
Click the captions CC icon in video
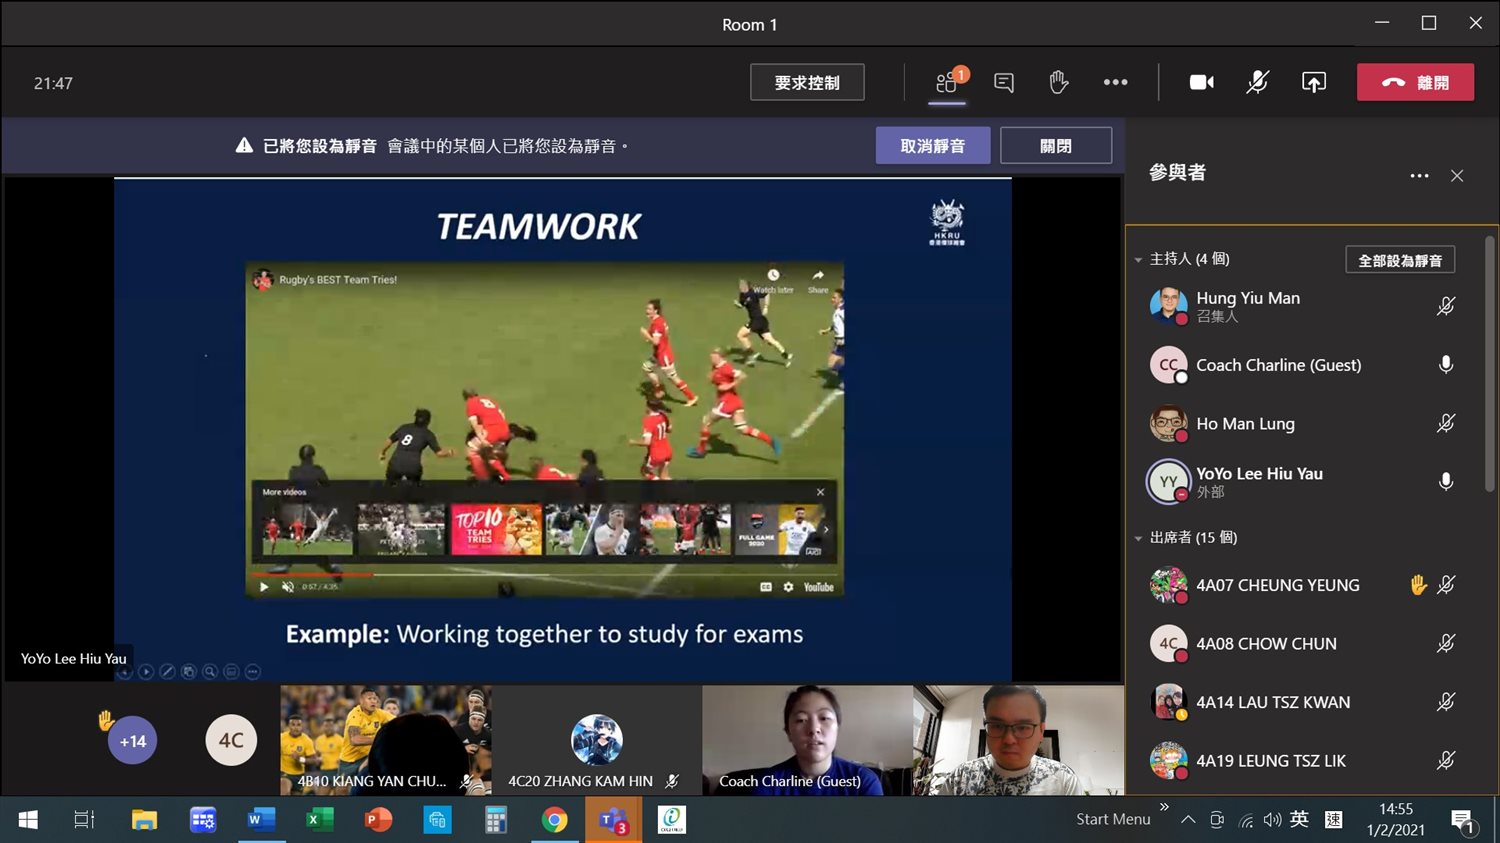[x=766, y=587]
